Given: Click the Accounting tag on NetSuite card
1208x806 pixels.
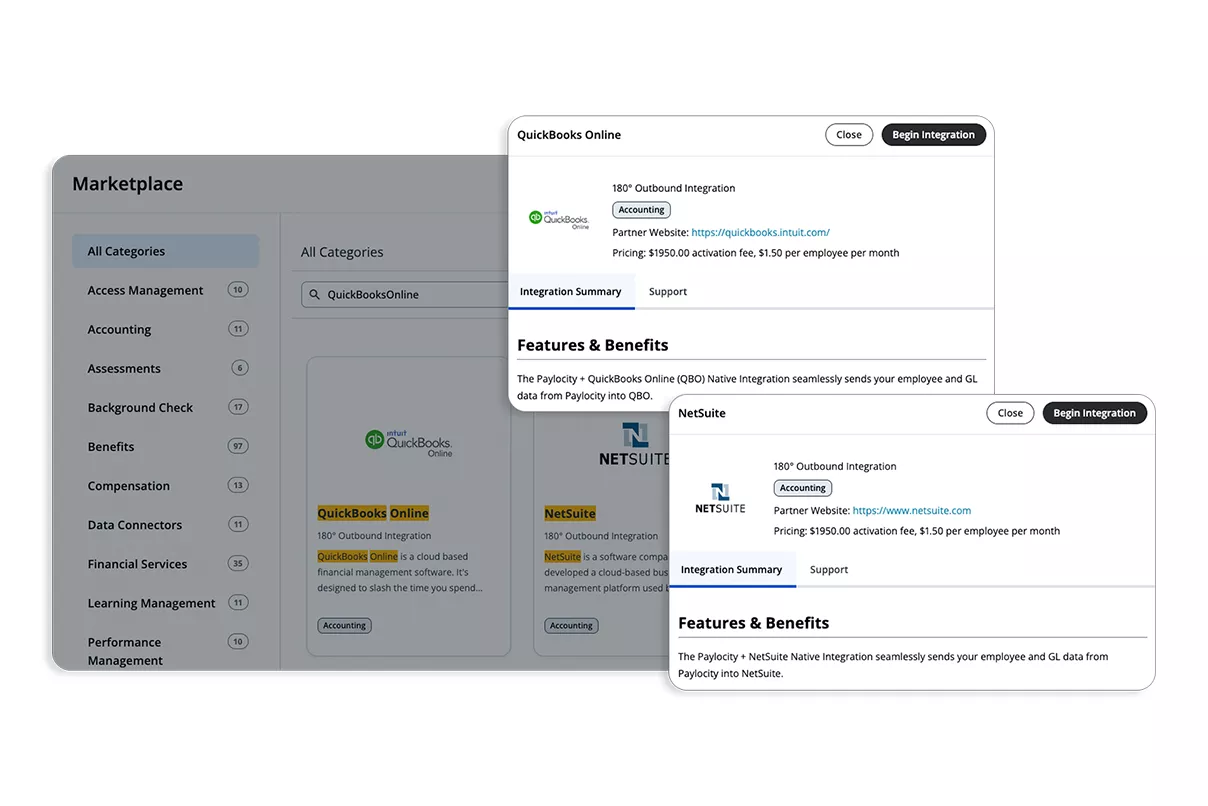Looking at the screenshot, I should [571, 625].
